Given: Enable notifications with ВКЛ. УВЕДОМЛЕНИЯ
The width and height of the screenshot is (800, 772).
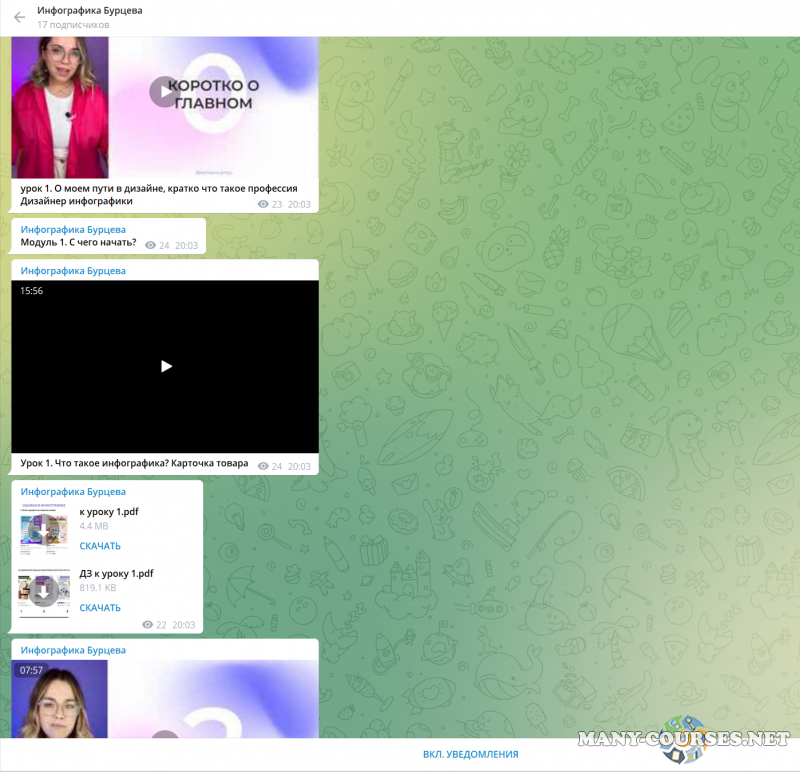Looking at the screenshot, I should 470,754.
